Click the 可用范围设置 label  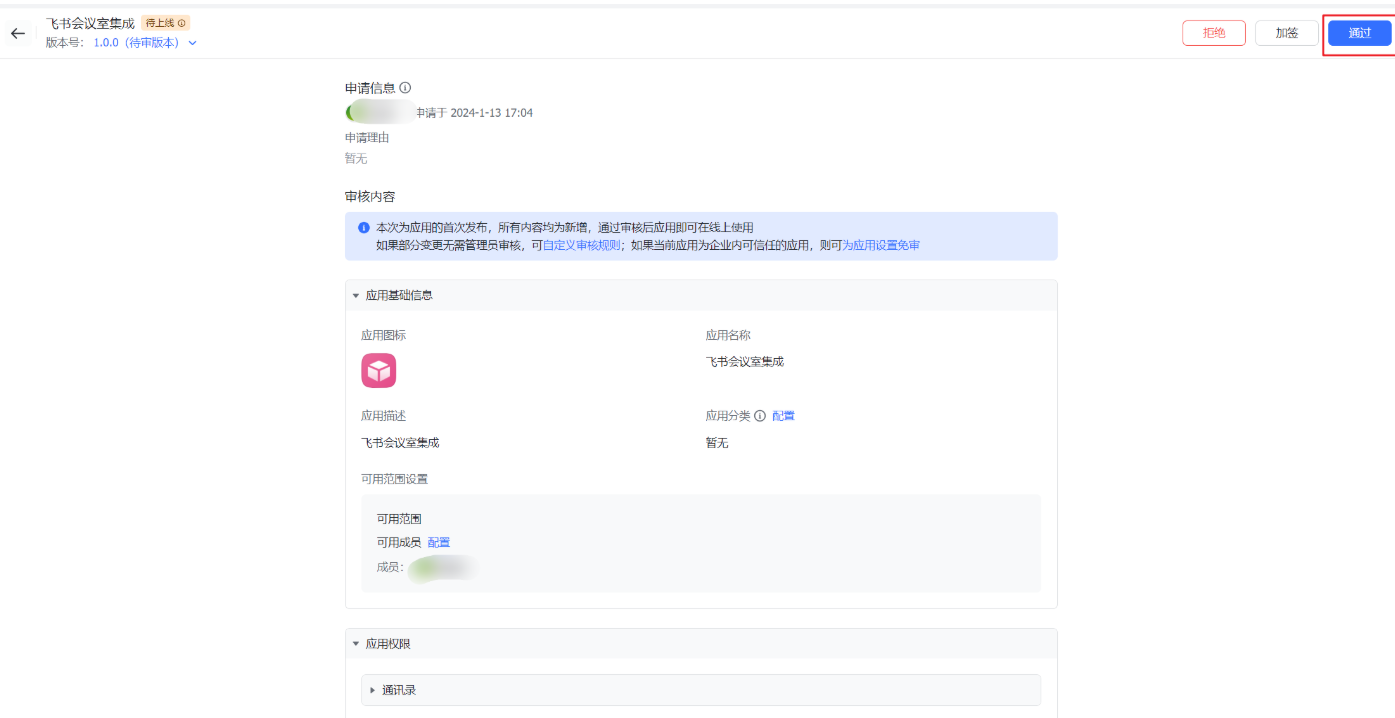click(x=394, y=479)
